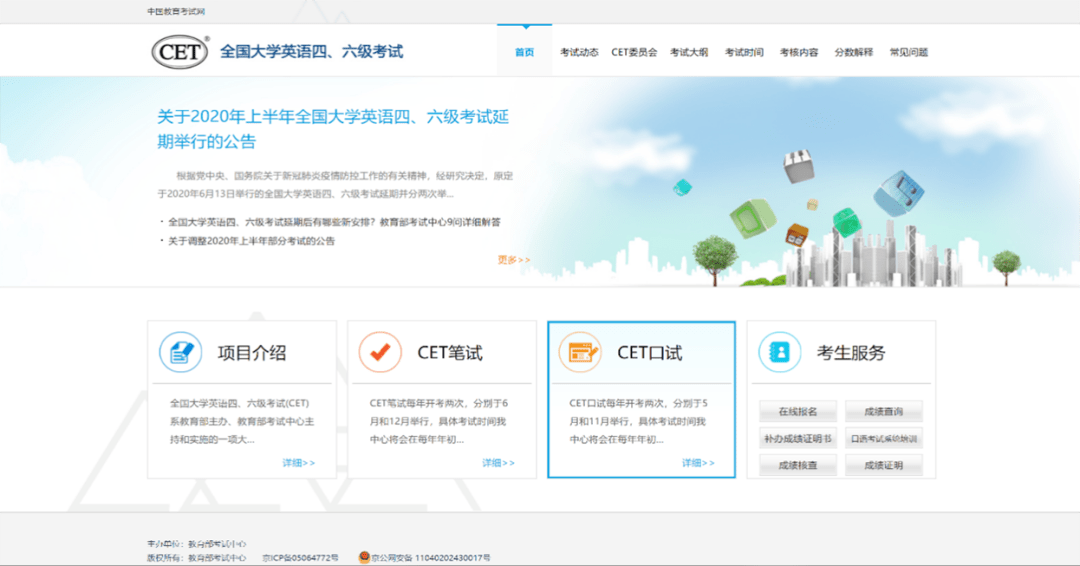Open 详细>> link under CET笔试
This screenshot has height=566, width=1080.
[498, 463]
